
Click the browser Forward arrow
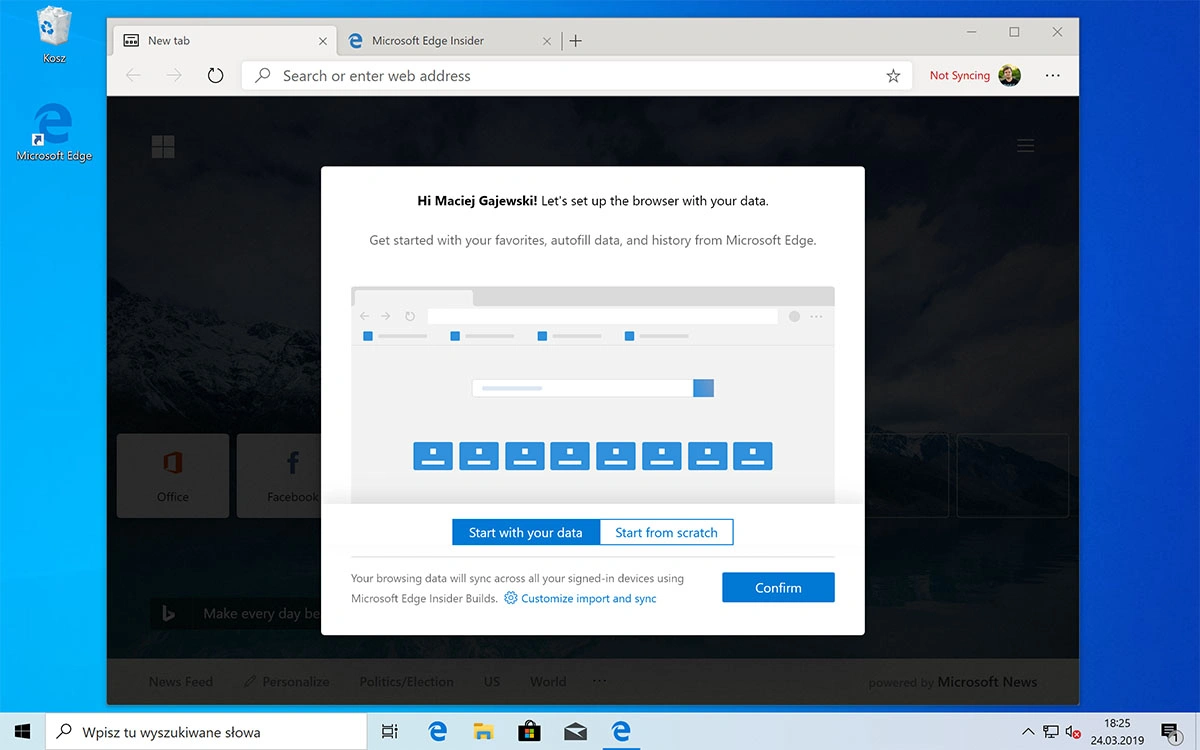(x=174, y=76)
